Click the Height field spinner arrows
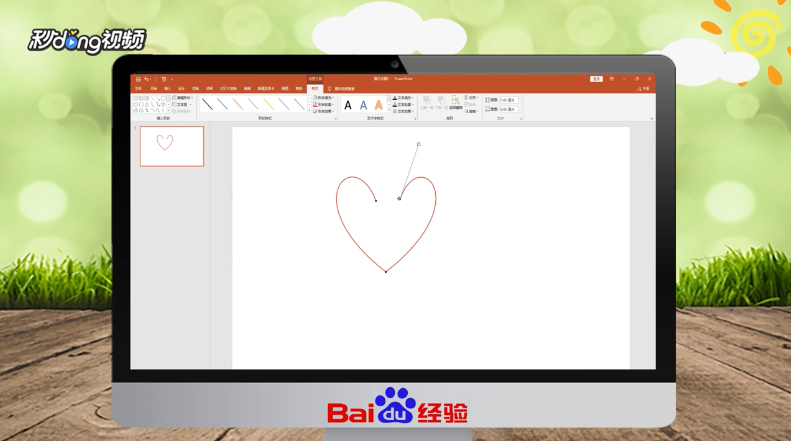 (x=519, y=100)
